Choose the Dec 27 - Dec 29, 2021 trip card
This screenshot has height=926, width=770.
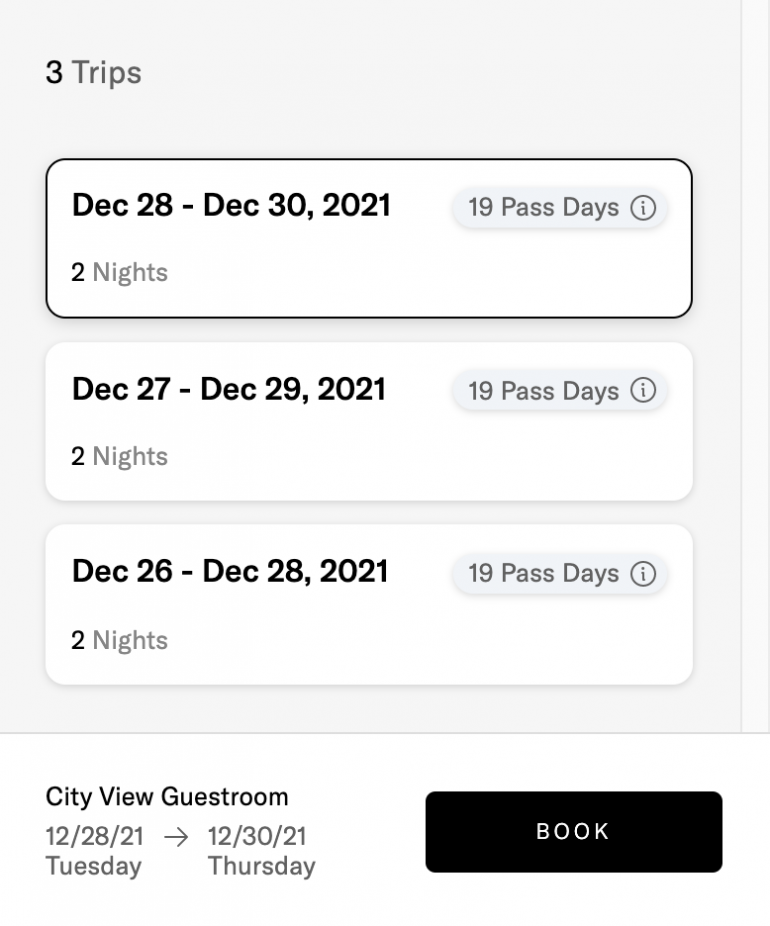tap(368, 421)
